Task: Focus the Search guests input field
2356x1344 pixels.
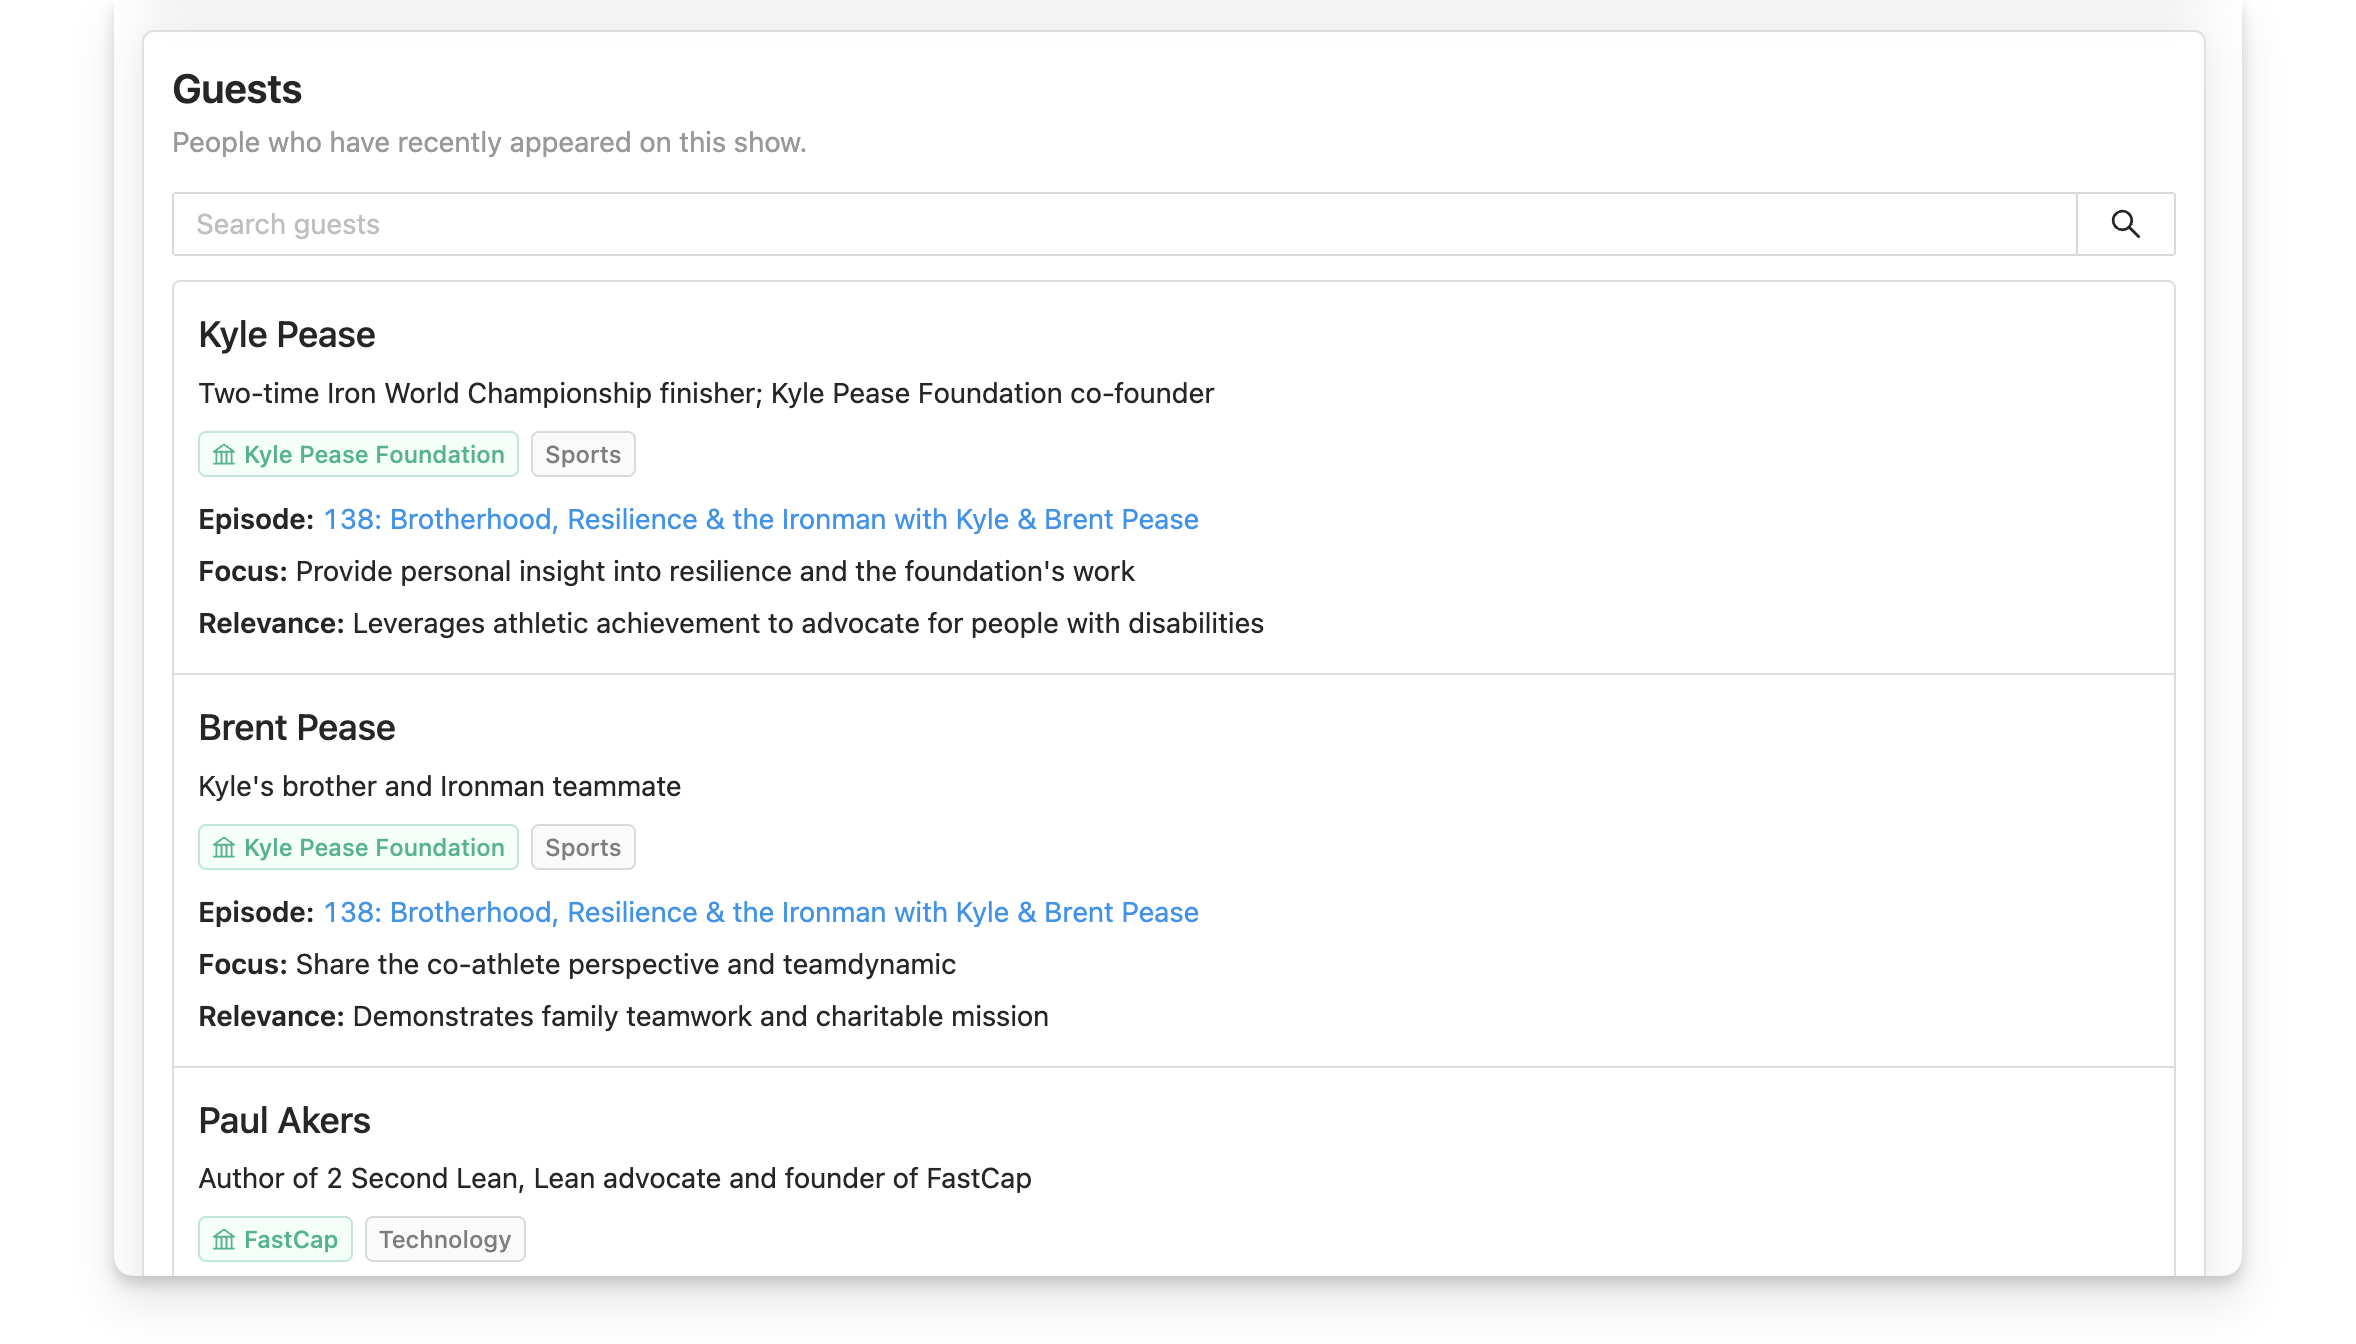Action: tap(1125, 224)
